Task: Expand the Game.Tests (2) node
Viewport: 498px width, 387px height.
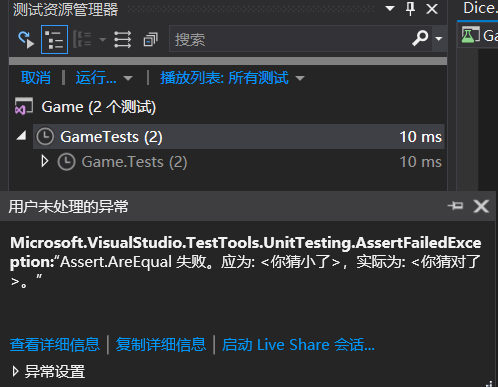Action: coord(45,161)
